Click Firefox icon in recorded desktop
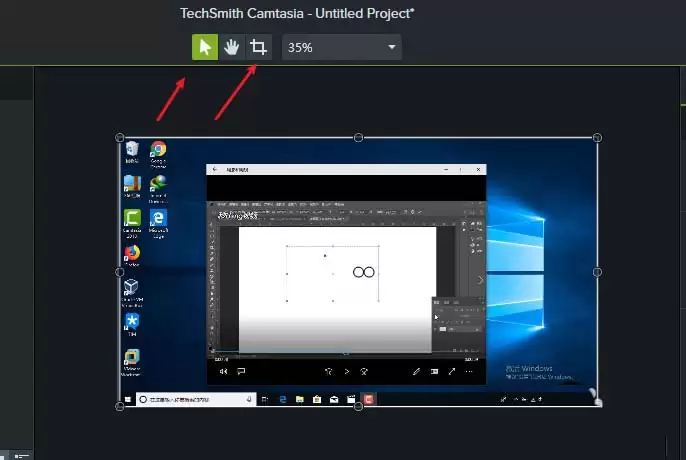This screenshot has height=460, width=686. pyautogui.click(x=132, y=256)
